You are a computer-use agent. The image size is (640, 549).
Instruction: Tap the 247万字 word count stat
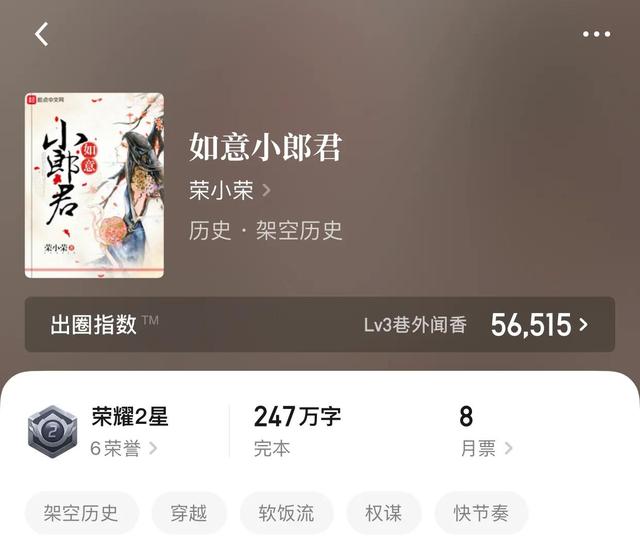point(297,416)
